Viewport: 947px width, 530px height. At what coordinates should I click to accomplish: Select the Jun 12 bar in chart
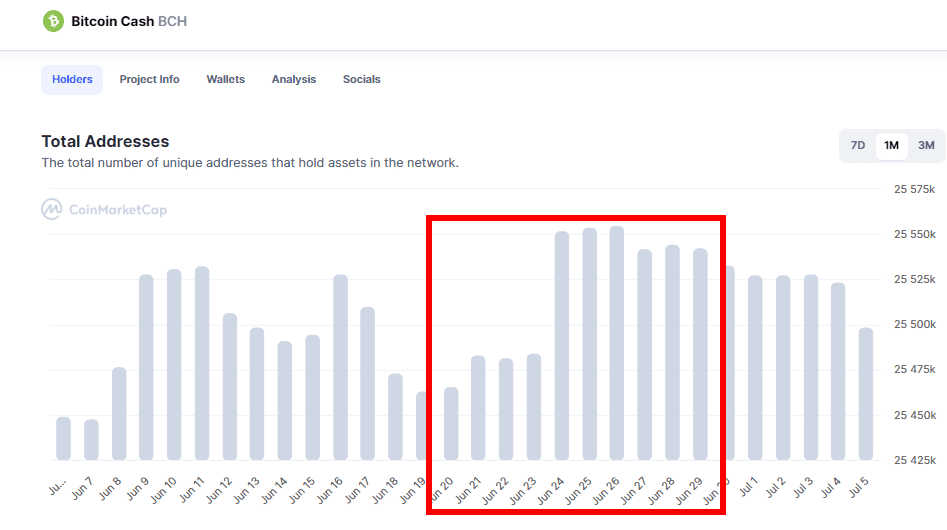(x=230, y=386)
